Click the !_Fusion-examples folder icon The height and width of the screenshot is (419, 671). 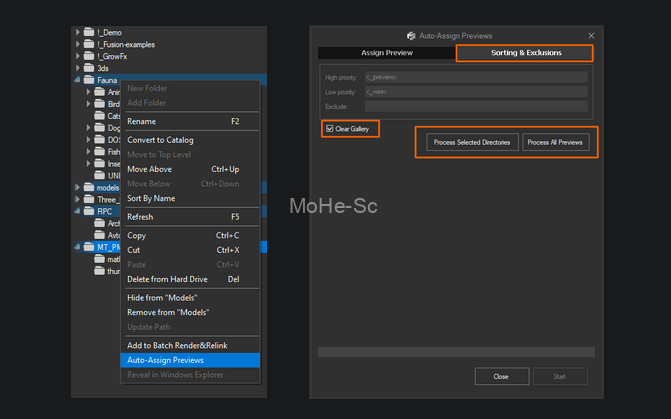tap(88, 44)
